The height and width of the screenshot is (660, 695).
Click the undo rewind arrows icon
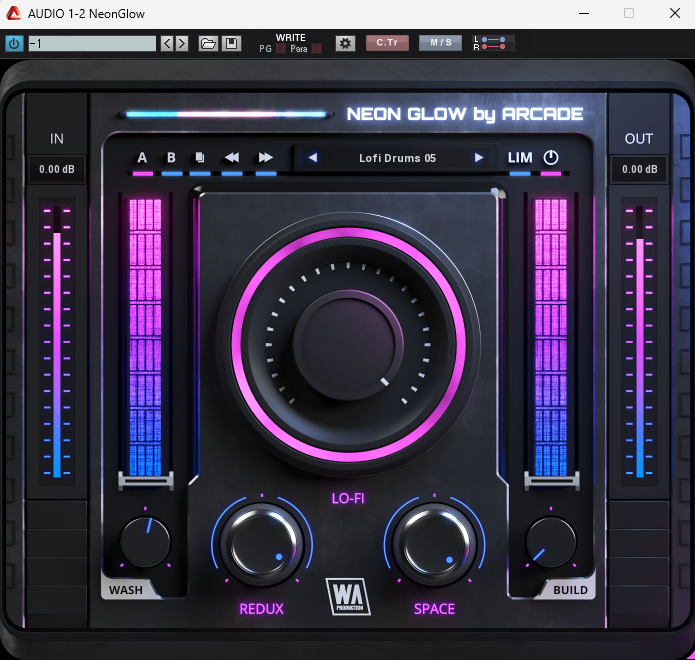[x=232, y=158]
